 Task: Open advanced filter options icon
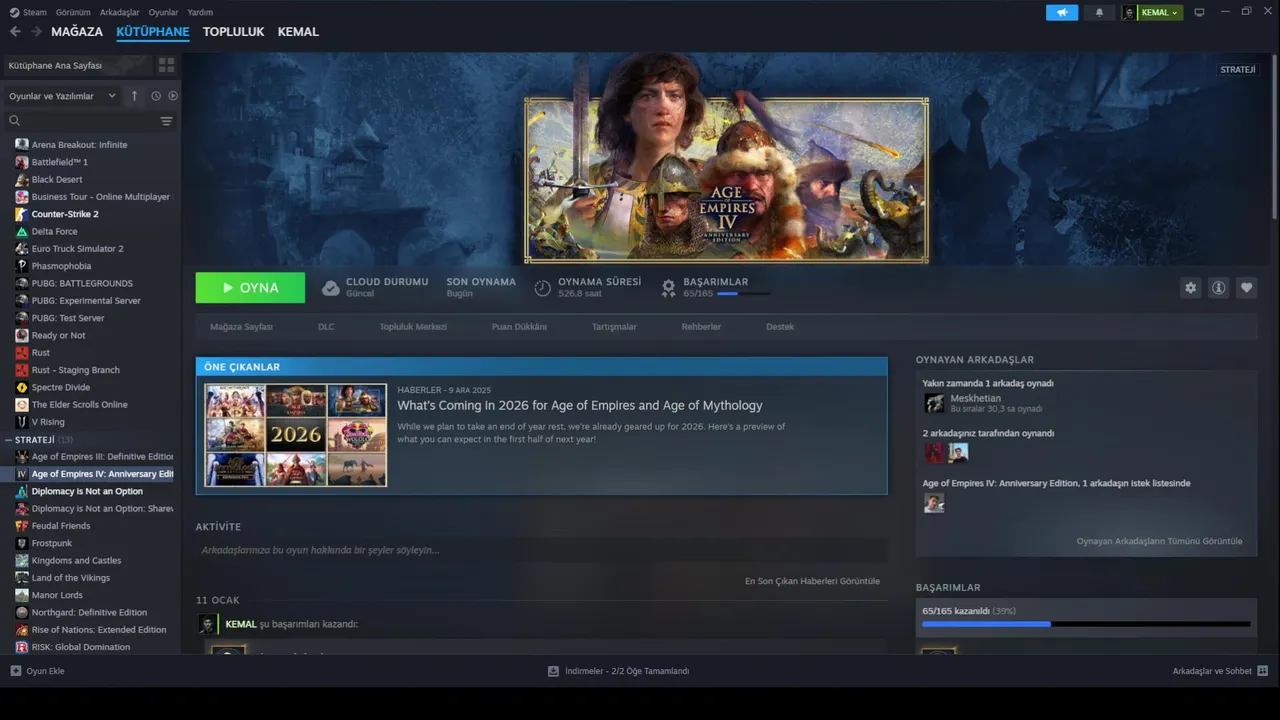[x=166, y=121]
